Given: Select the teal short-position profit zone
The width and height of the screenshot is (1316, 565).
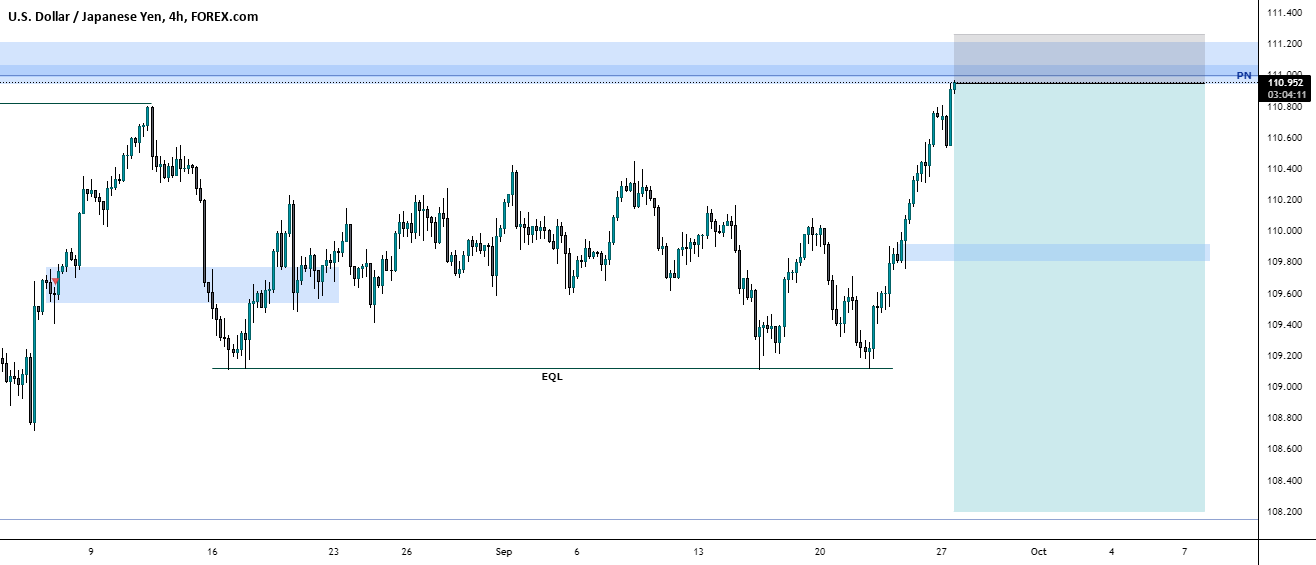Looking at the screenshot, I should pyautogui.click(x=1079, y=297).
